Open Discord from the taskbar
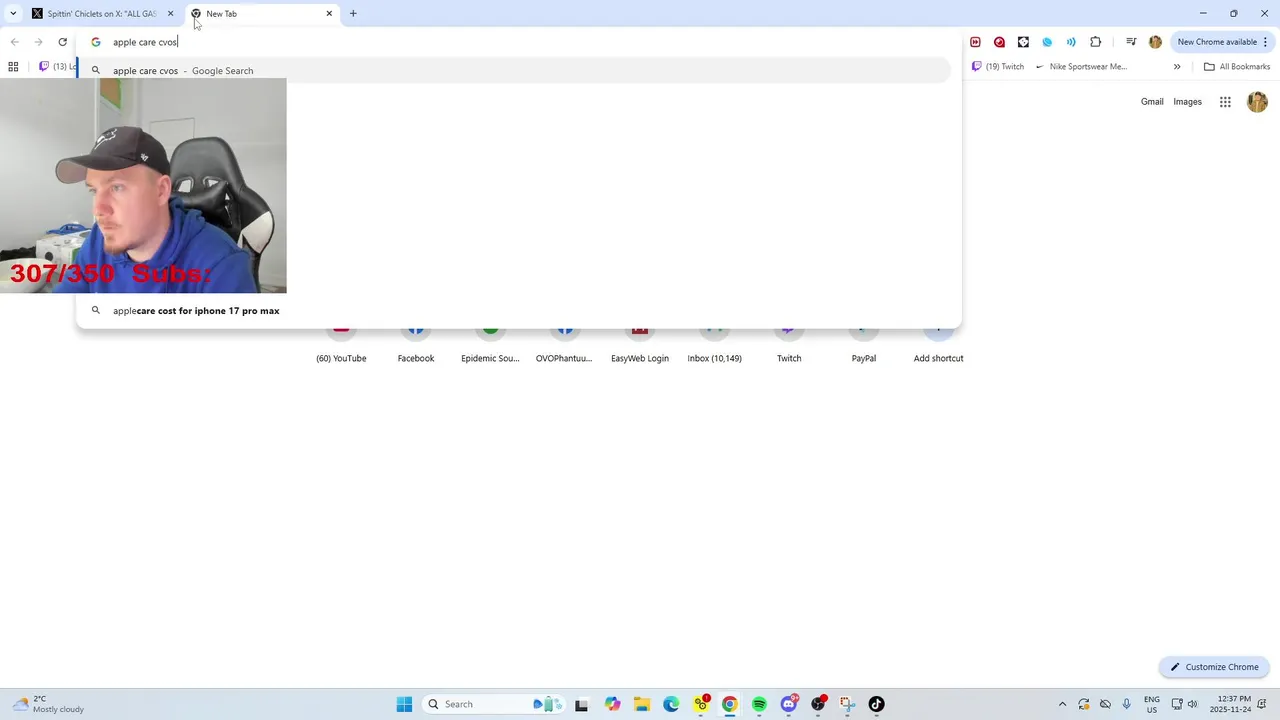 [789, 704]
